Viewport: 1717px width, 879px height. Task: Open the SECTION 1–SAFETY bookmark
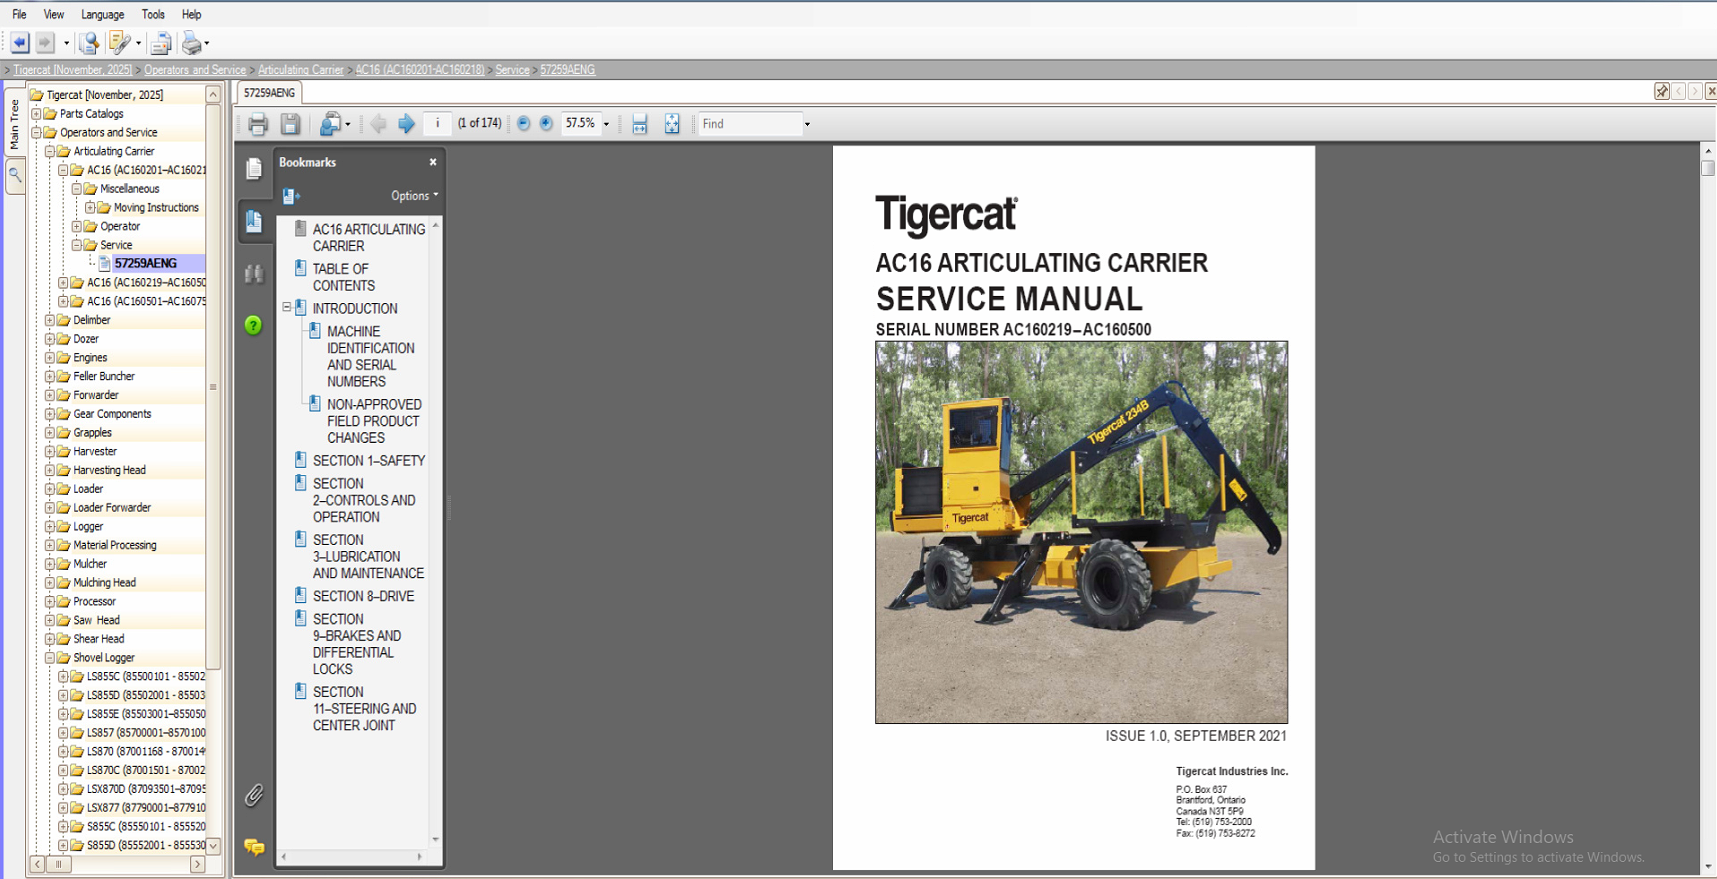369,461
